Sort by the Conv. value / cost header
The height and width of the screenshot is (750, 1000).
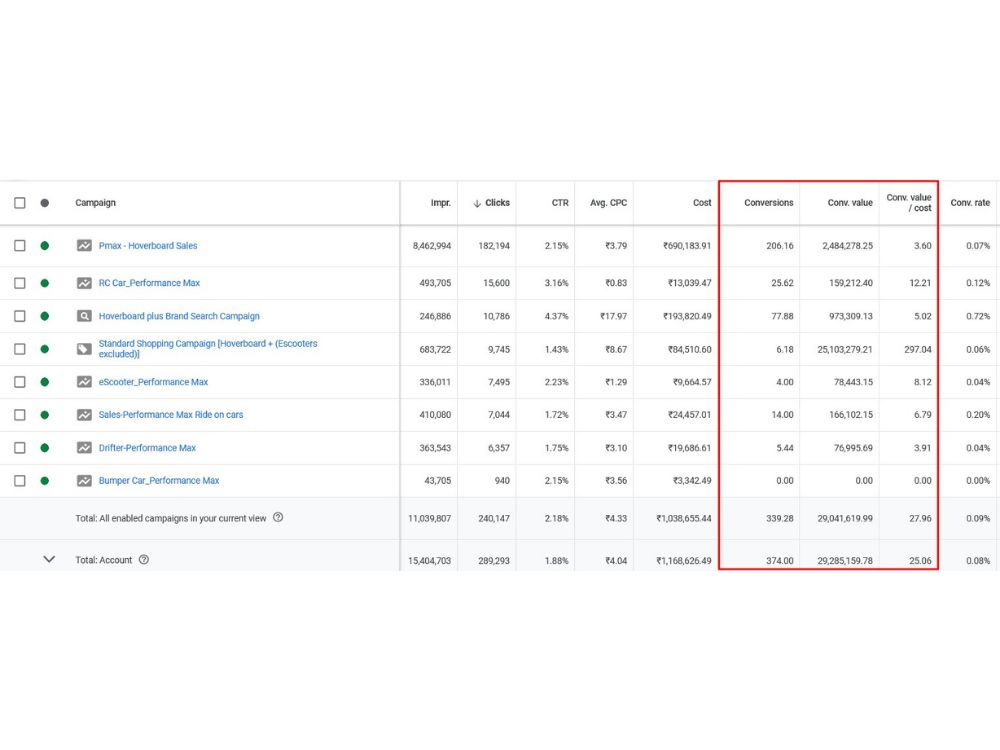[909, 203]
